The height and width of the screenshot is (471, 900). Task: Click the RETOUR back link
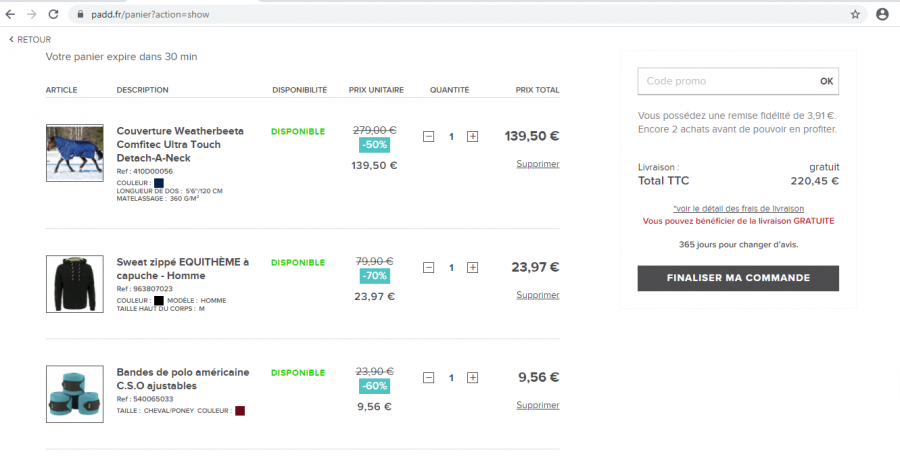point(30,40)
